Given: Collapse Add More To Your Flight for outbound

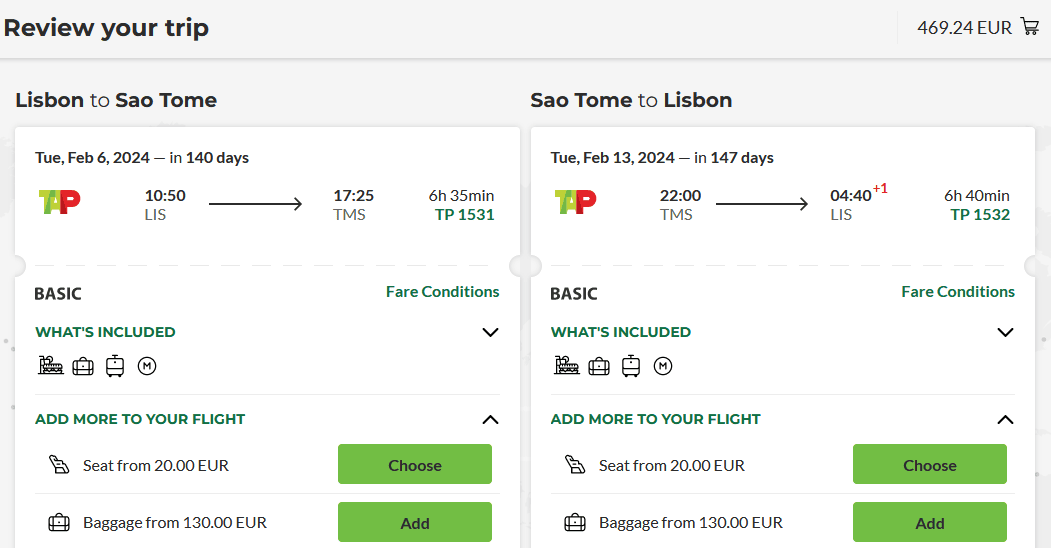Looking at the screenshot, I should click(490, 420).
